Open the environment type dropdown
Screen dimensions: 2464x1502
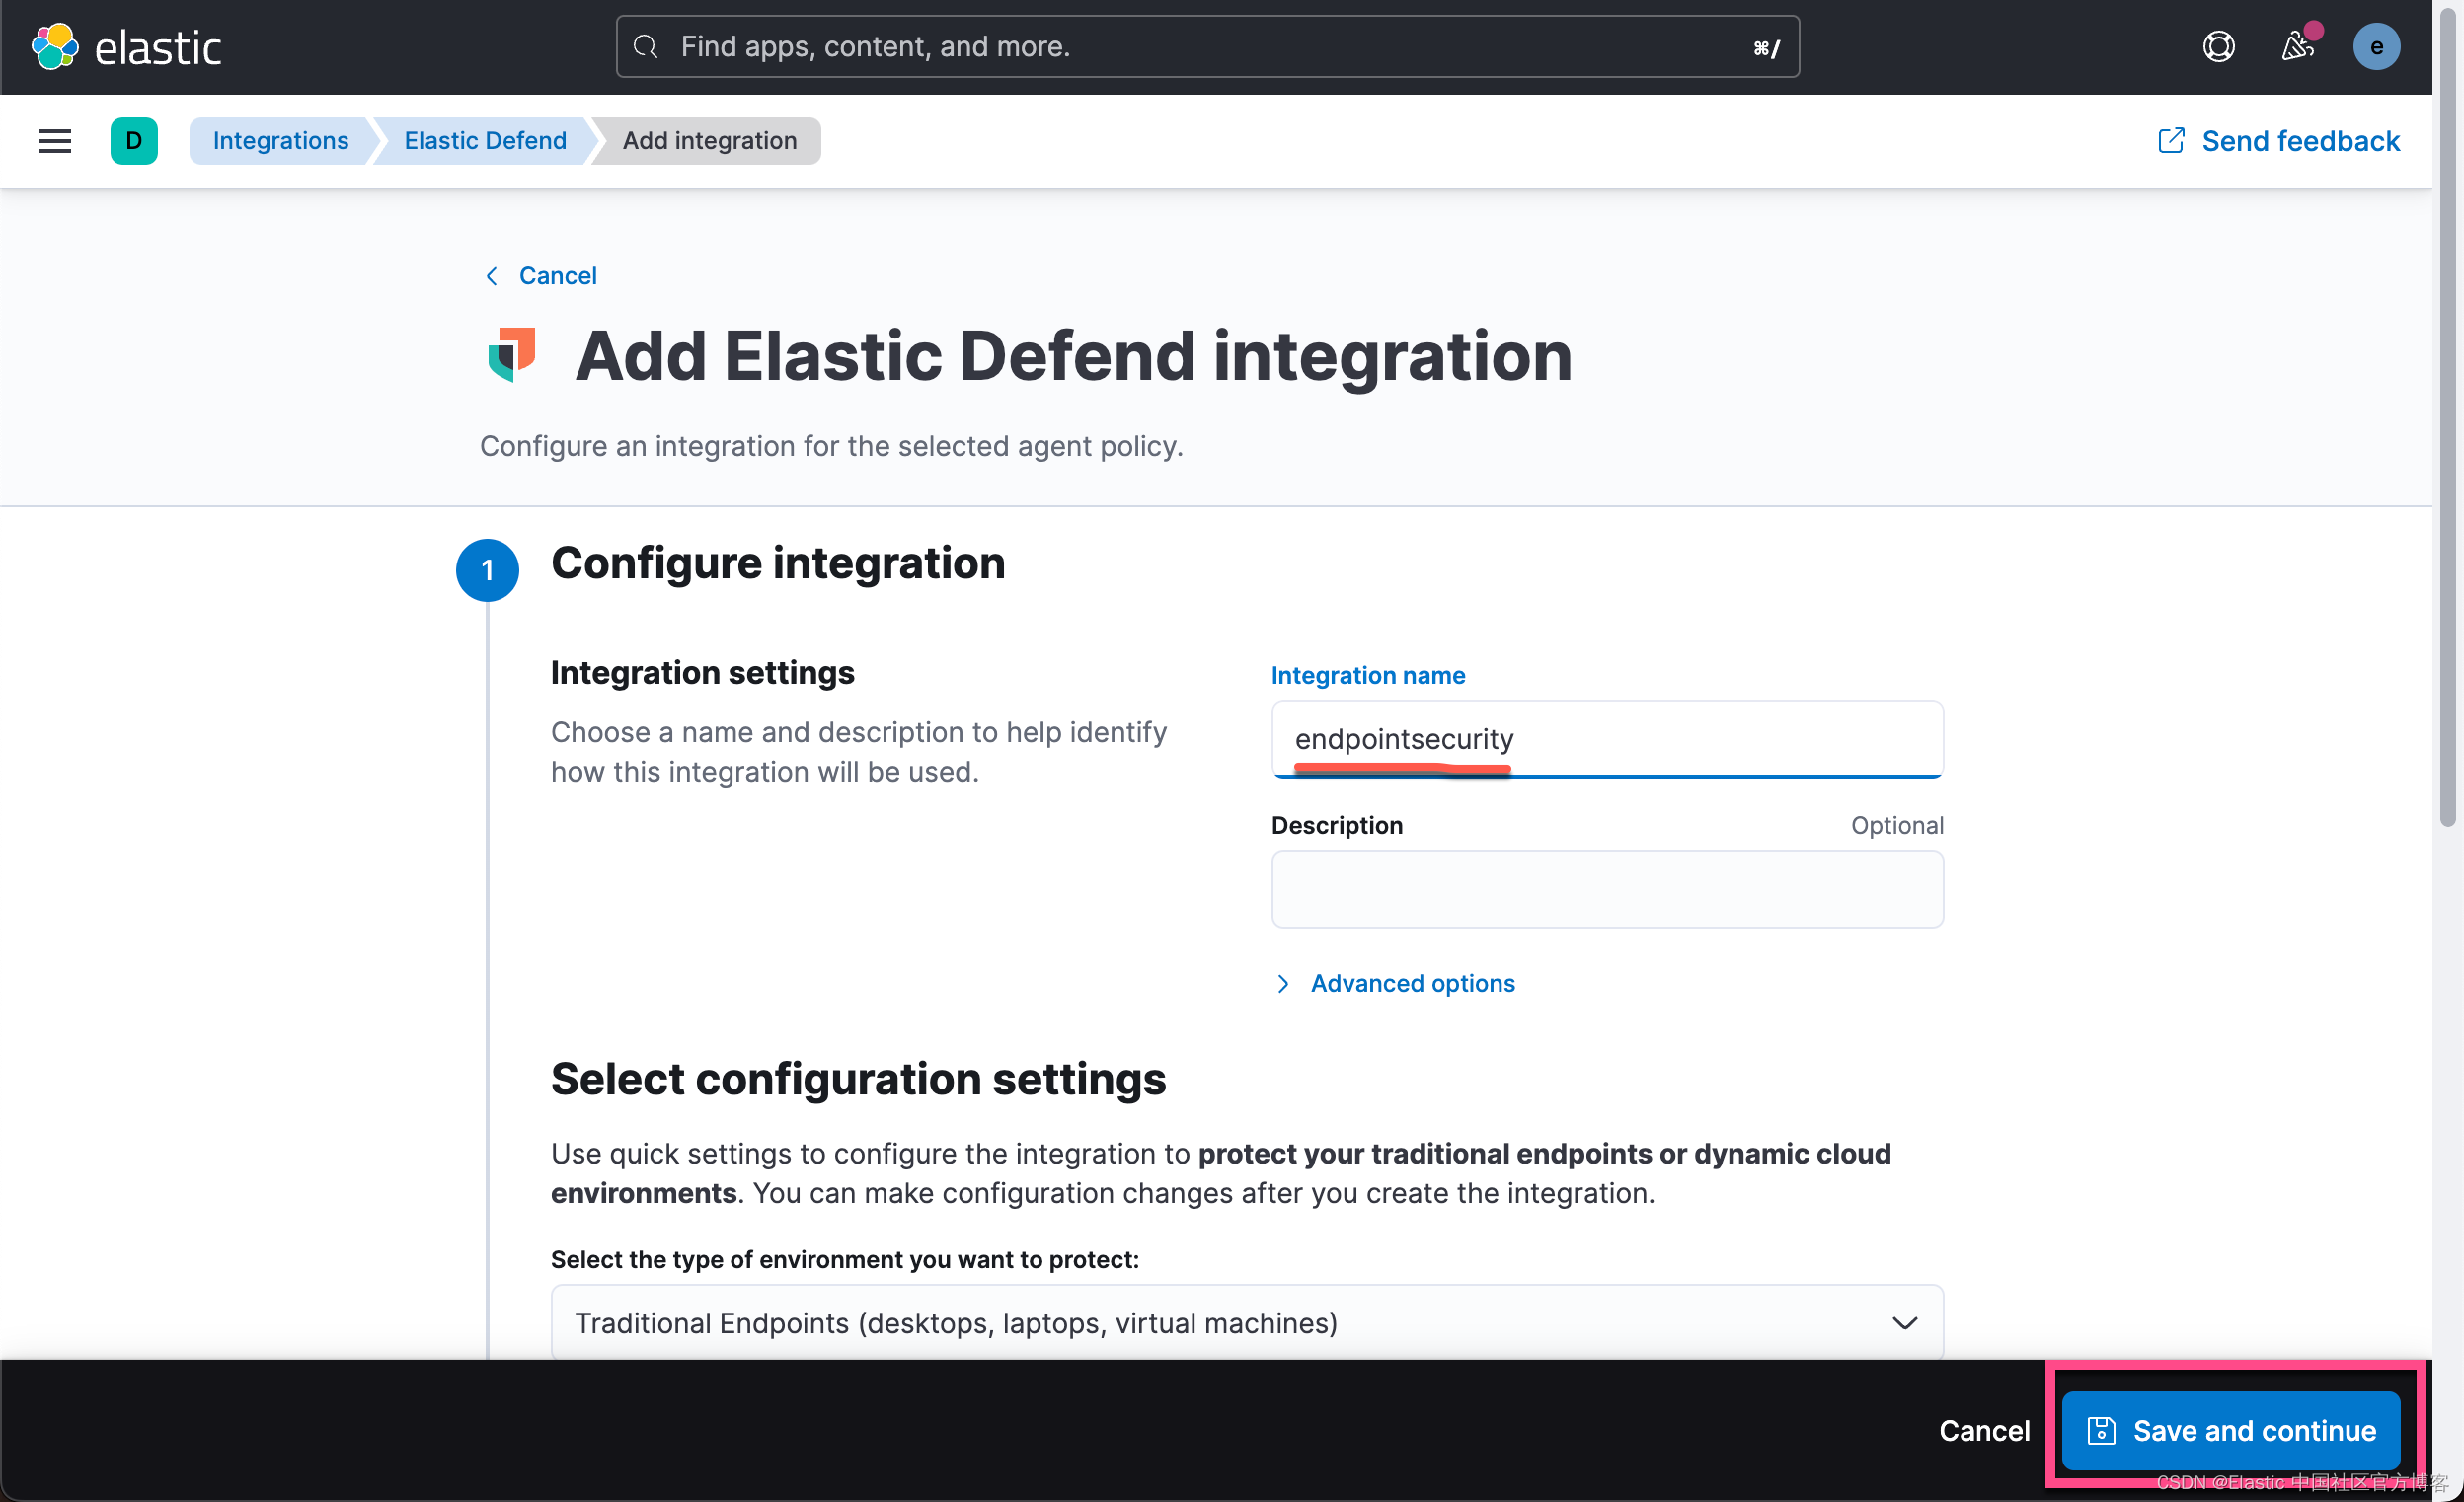1247,1323
